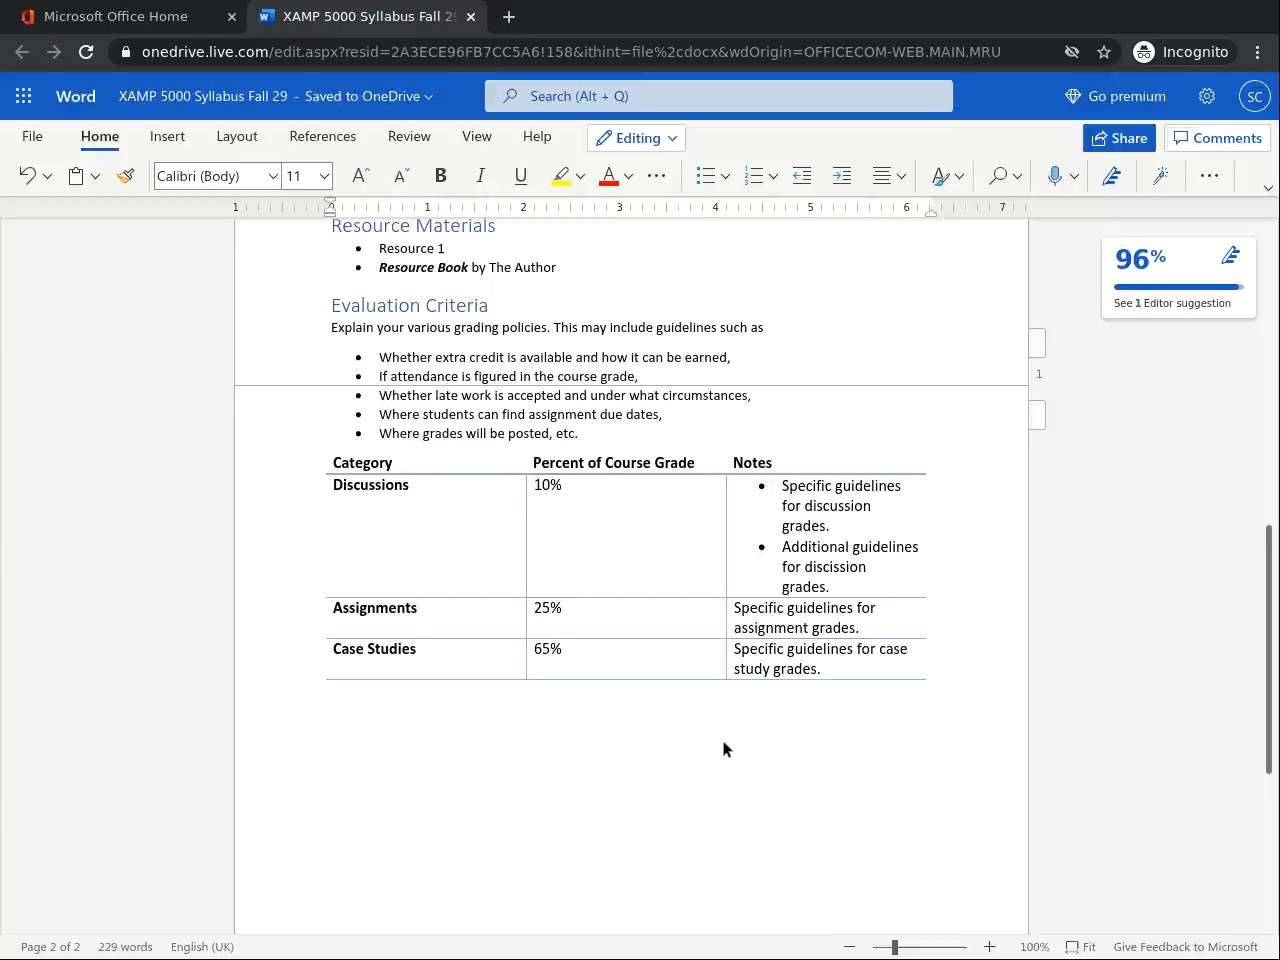This screenshot has width=1280, height=960.
Task: Increase indent of the paragraph
Action: click(x=842, y=176)
